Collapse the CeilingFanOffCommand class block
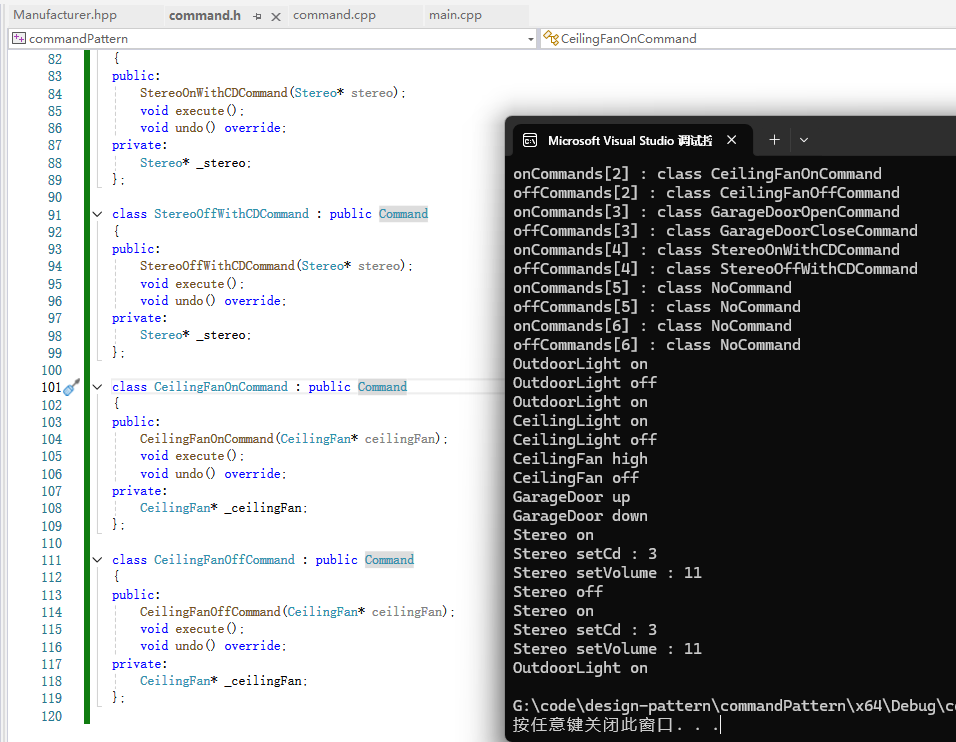 click(97, 560)
